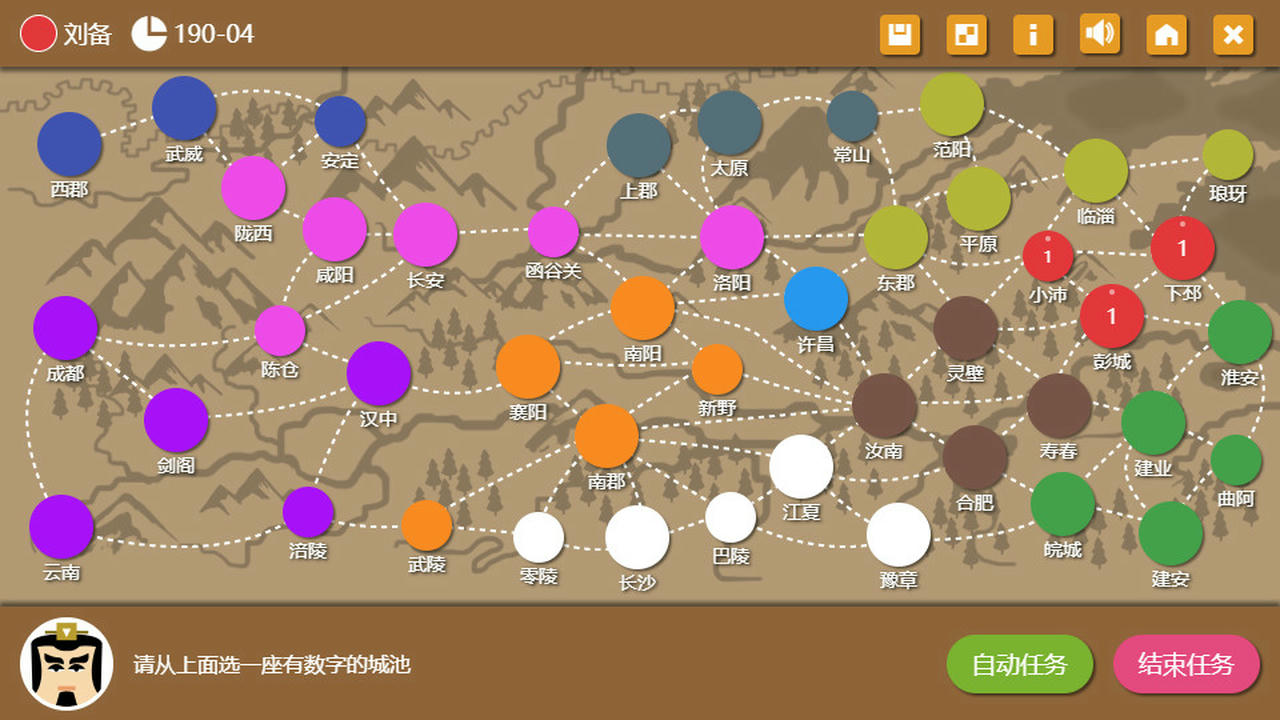The width and height of the screenshot is (1280, 720).
Task: Select the red 小沛 city with number 1
Action: point(1048,256)
